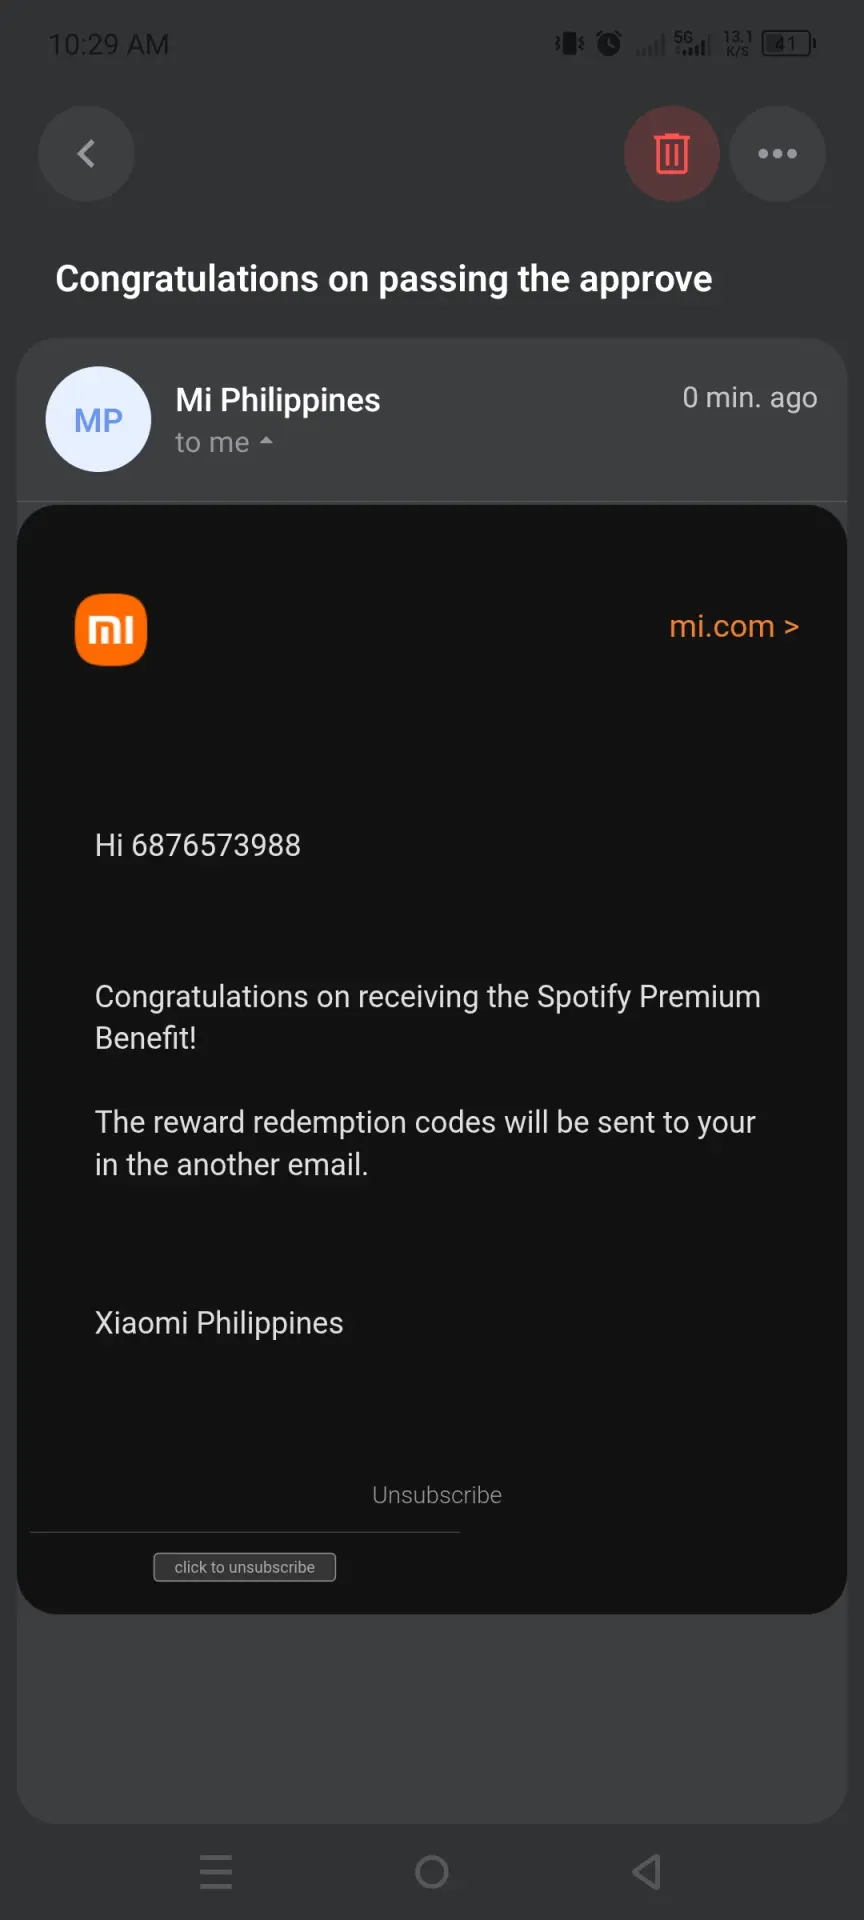Tap the Android back triangle button
Viewport: 864px width, 1920px height.
coord(648,1872)
